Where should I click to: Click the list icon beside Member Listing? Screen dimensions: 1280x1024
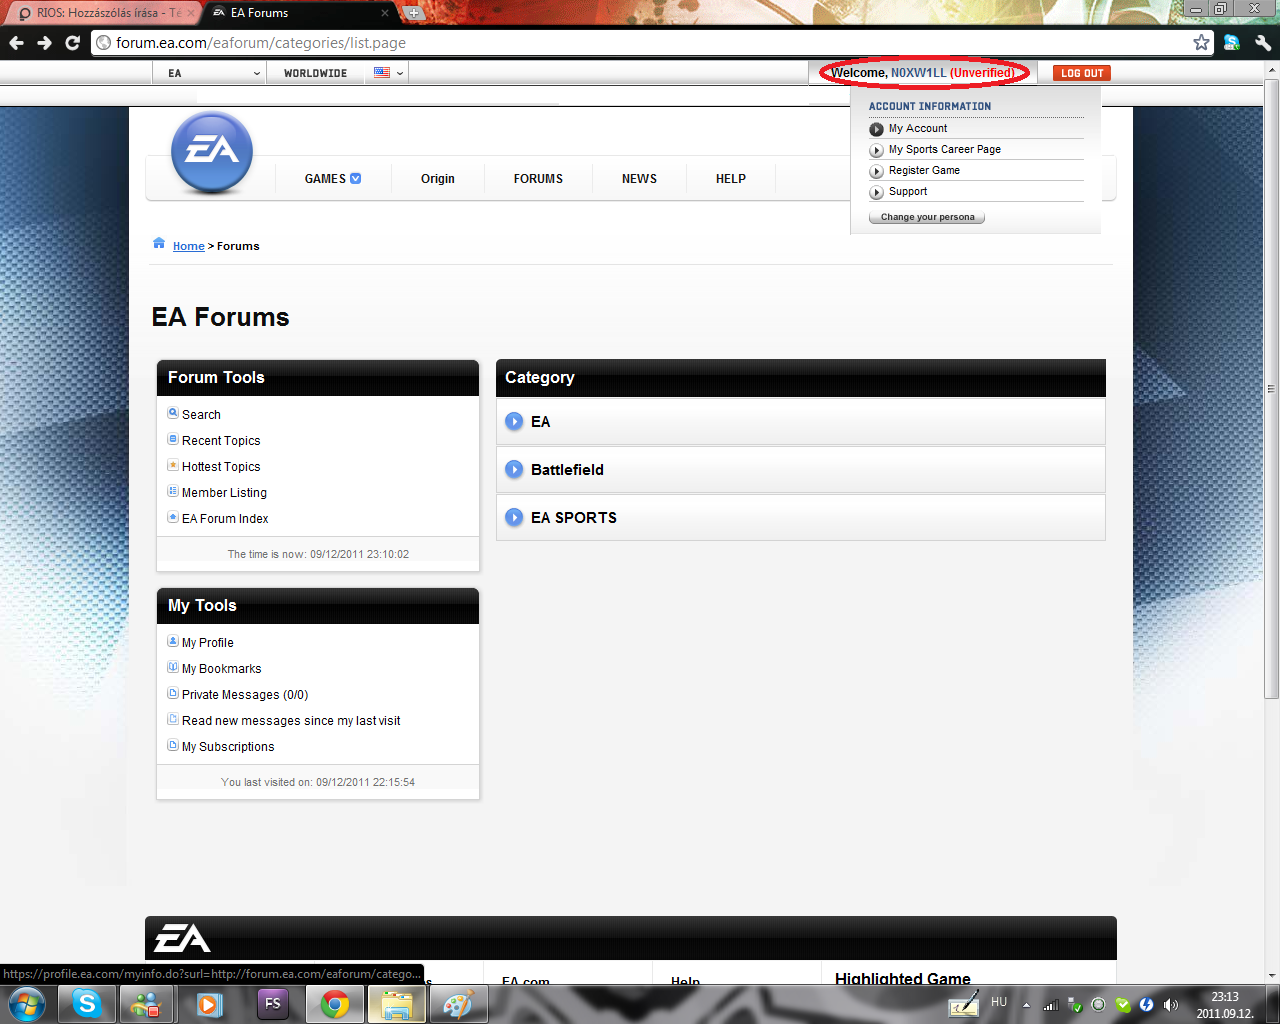[x=173, y=491]
